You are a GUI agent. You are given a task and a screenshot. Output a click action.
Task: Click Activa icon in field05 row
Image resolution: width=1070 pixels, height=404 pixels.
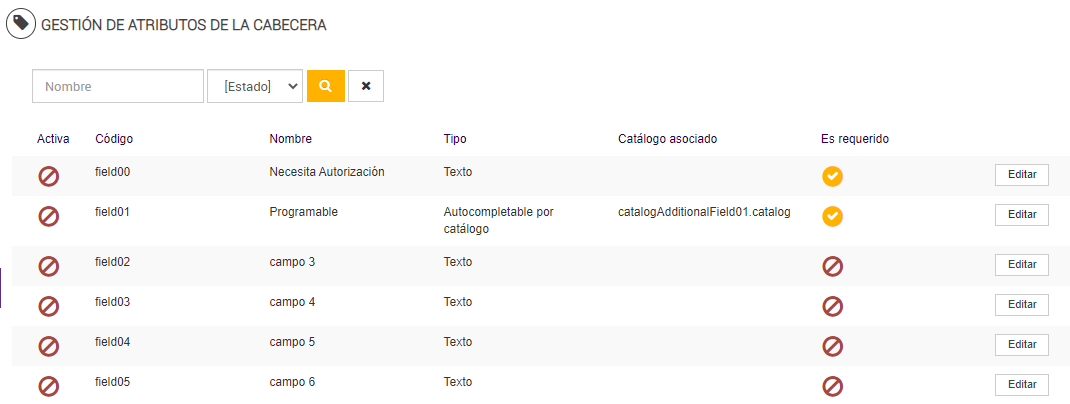point(48,386)
